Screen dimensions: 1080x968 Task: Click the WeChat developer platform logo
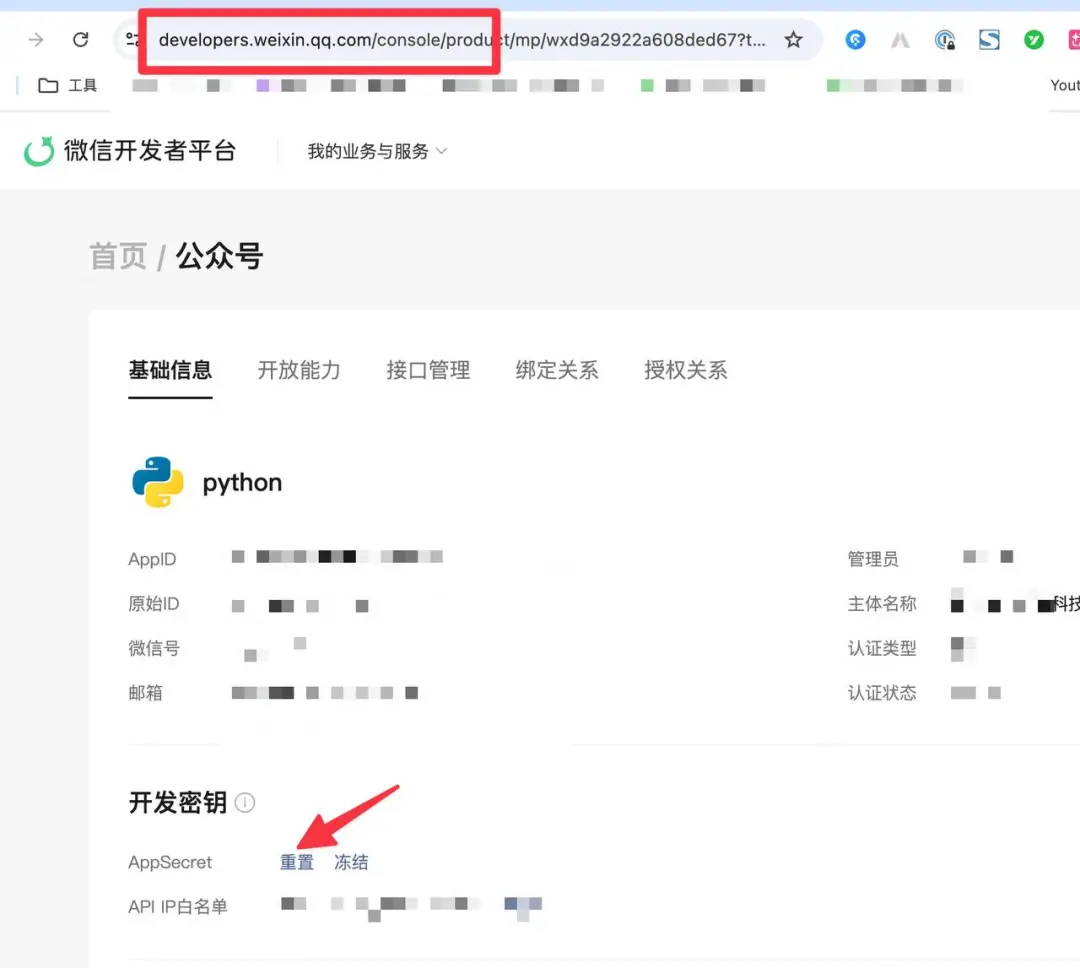tap(129, 151)
